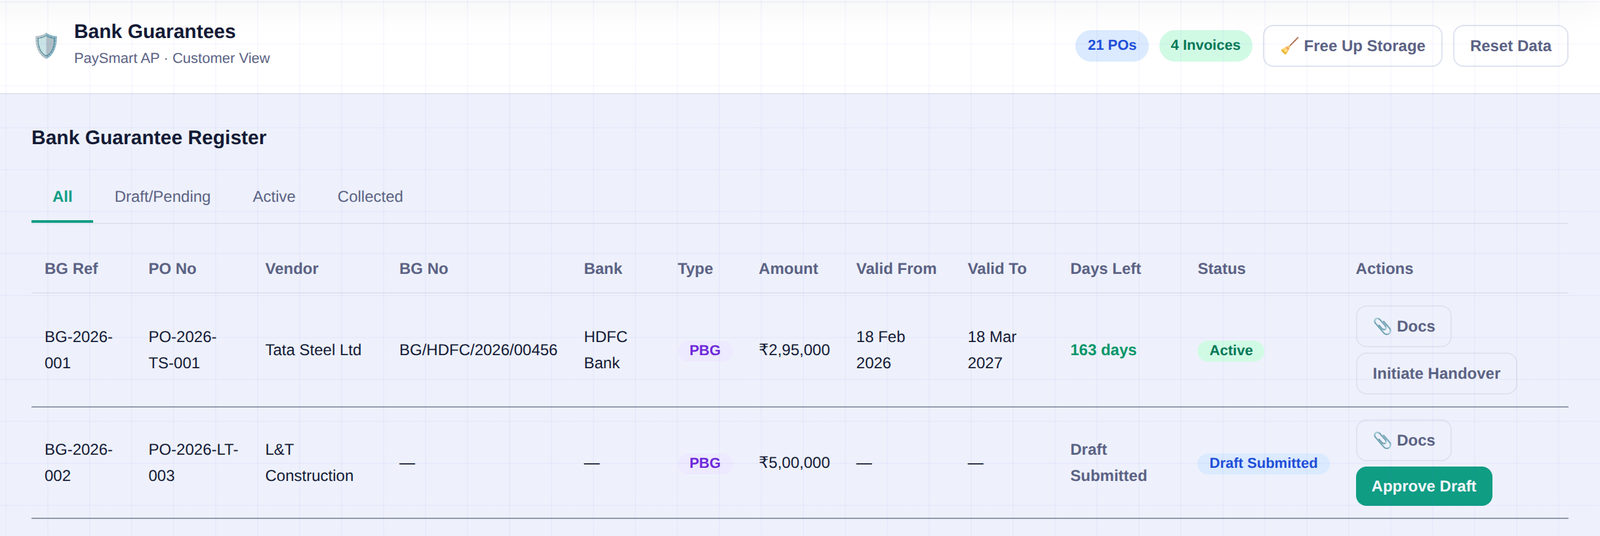Click the Days Left column header

(x=1105, y=269)
